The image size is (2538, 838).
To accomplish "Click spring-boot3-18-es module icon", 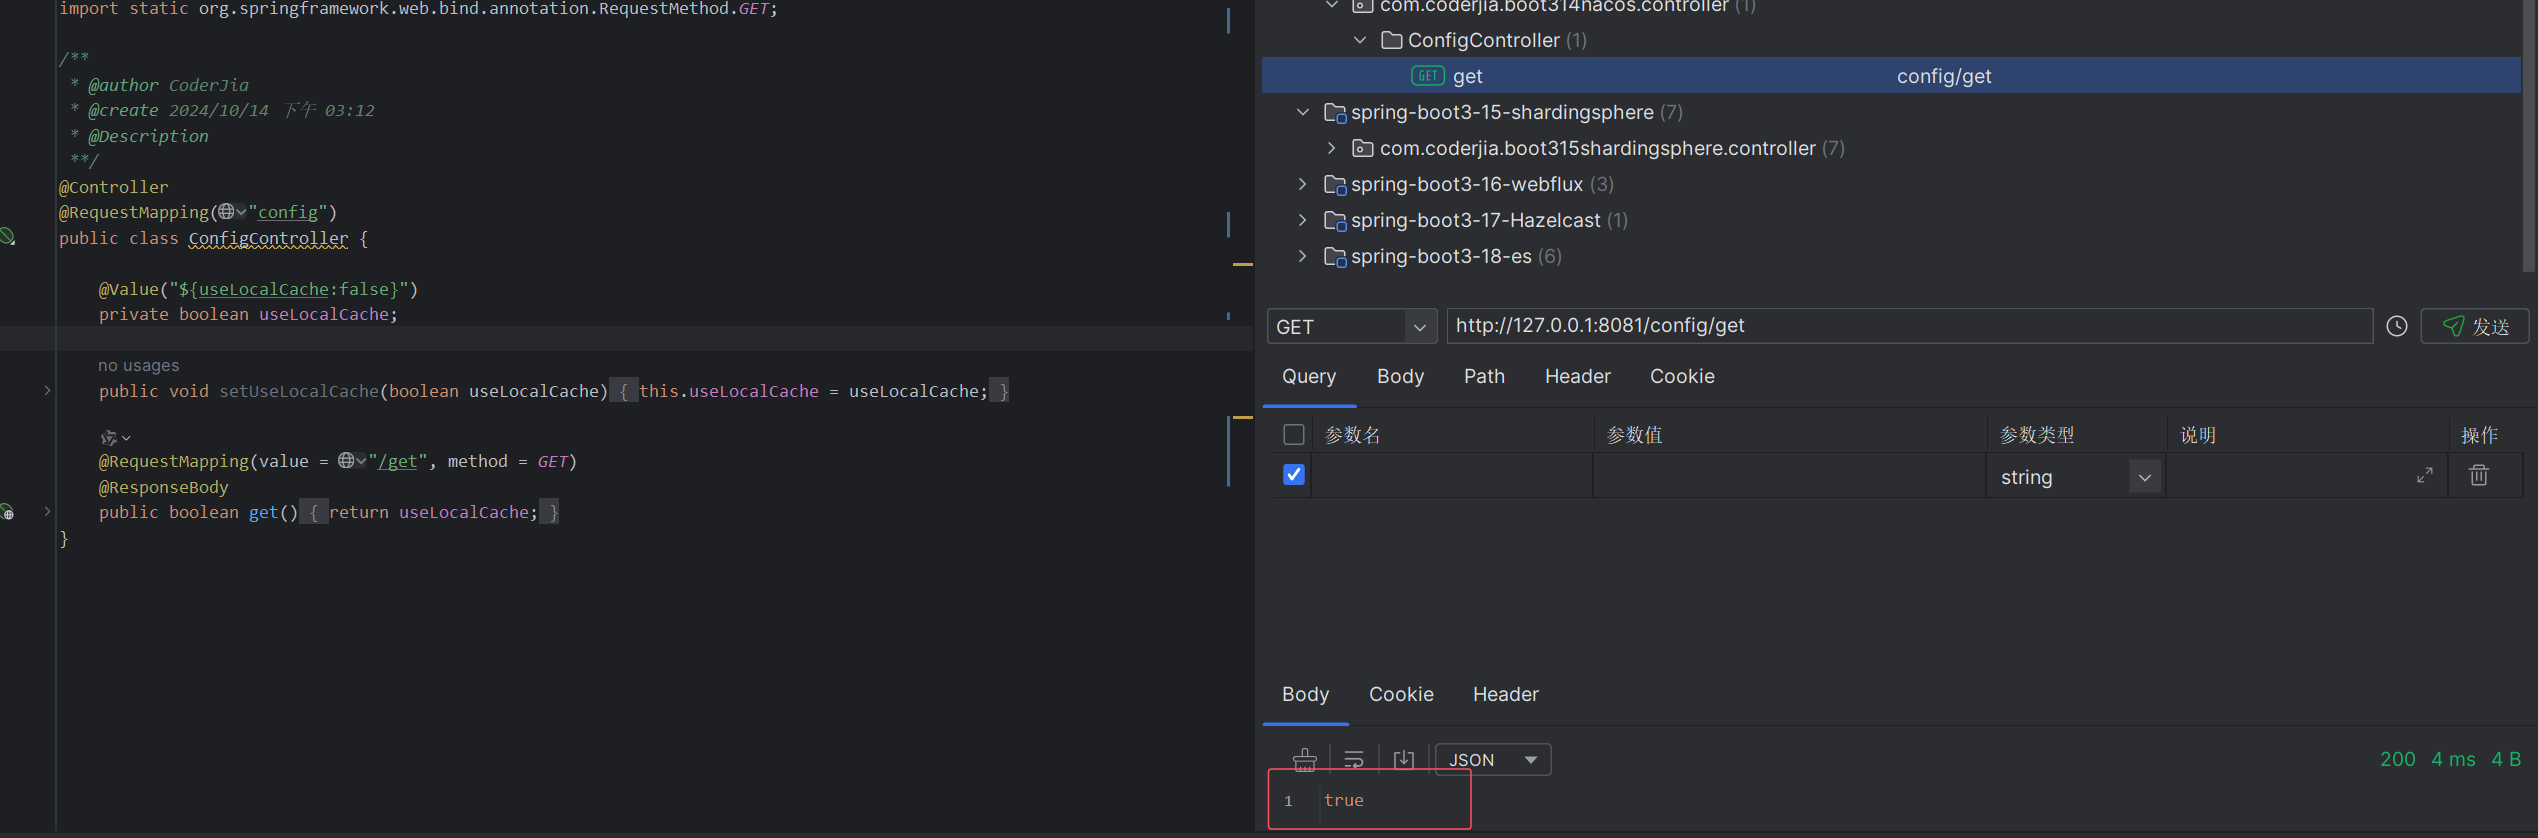I will 1335,257.
